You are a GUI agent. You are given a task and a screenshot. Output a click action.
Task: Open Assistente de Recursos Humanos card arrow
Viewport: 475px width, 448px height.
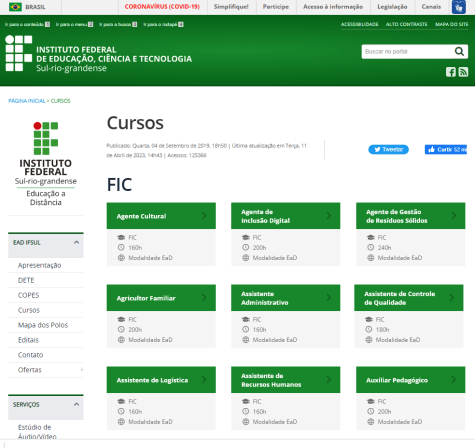coord(329,380)
